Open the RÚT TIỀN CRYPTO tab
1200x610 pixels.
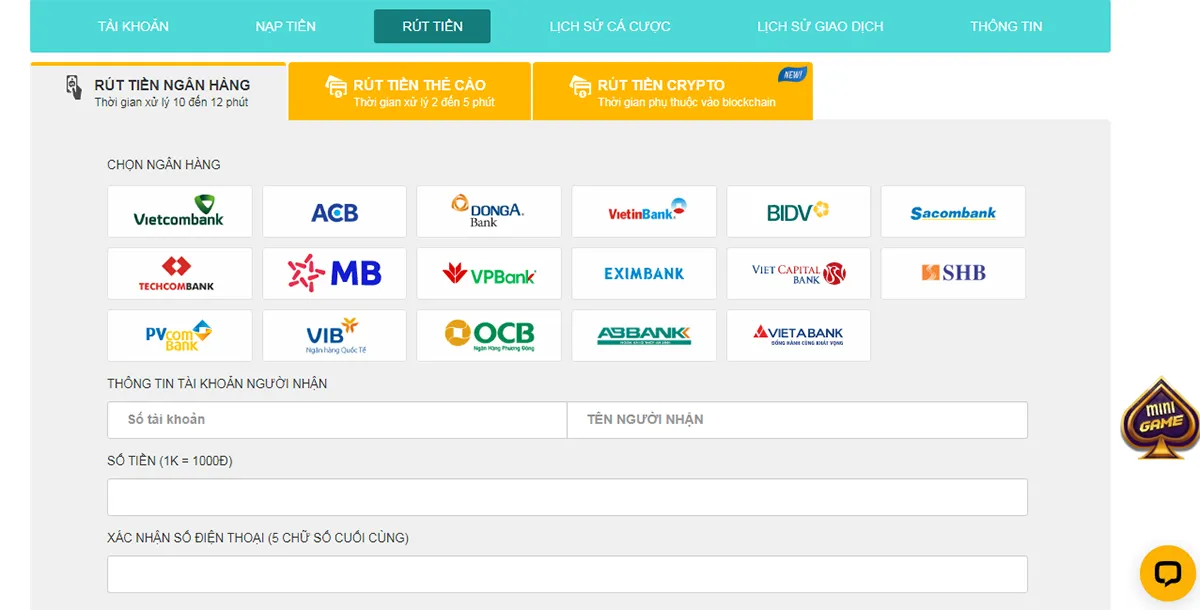673,92
